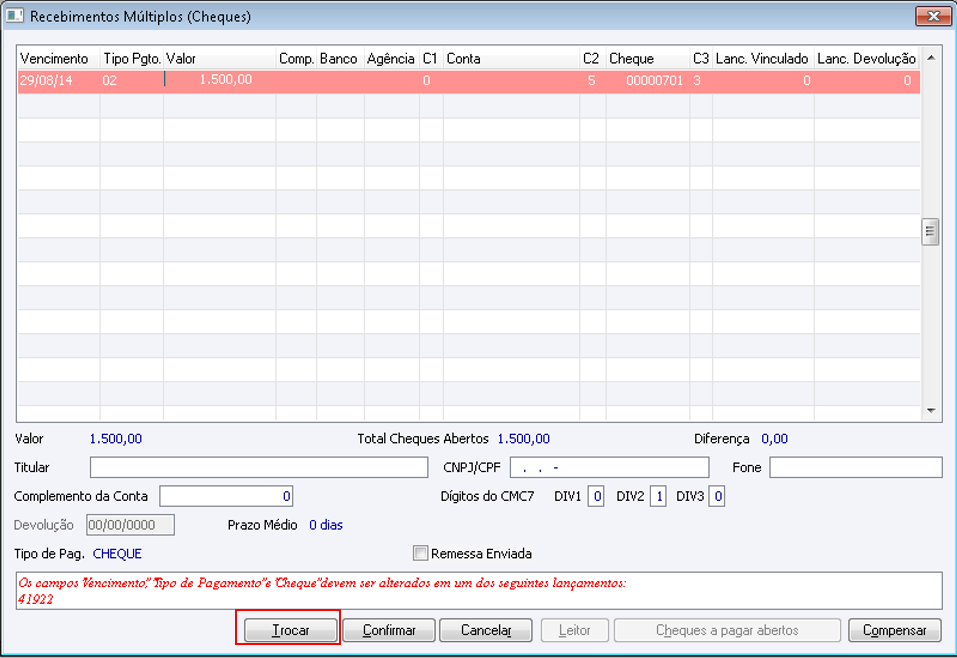Click the grid's vertical scrollbar thumb
Viewport: 957px width, 658px height.
point(930,231)
